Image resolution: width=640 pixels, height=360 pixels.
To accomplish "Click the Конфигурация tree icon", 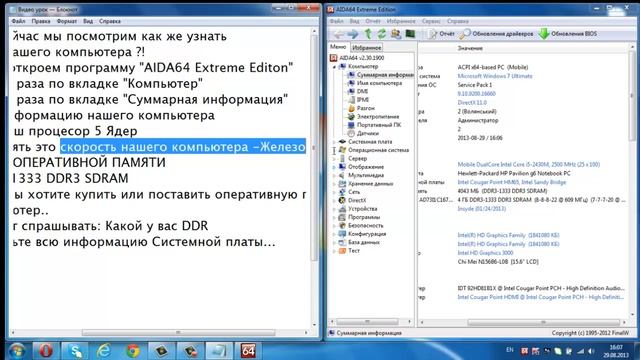I will click(x=342, y=234).
